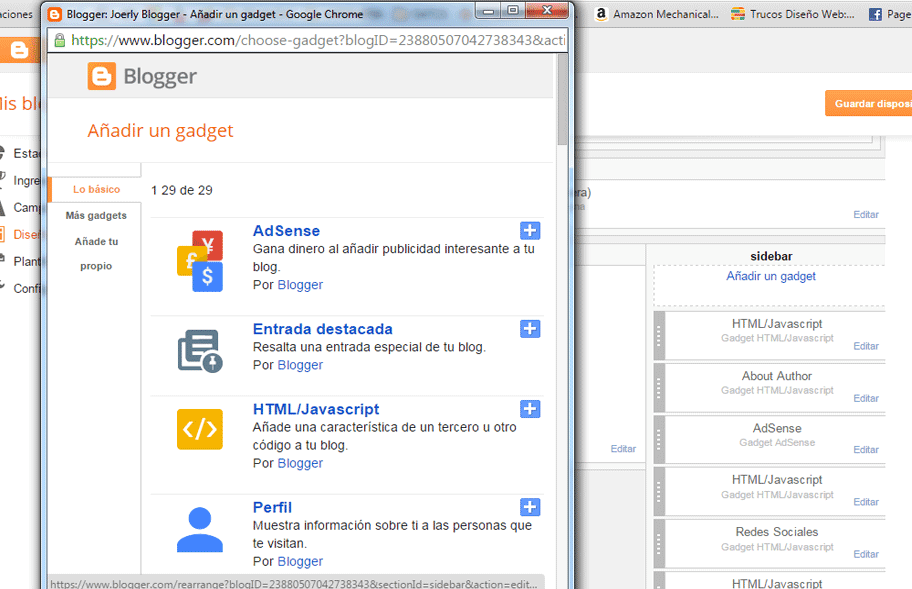Screen dimensions: 912x589
Task: Select the Lo básico tab
Action: point(97,190)
